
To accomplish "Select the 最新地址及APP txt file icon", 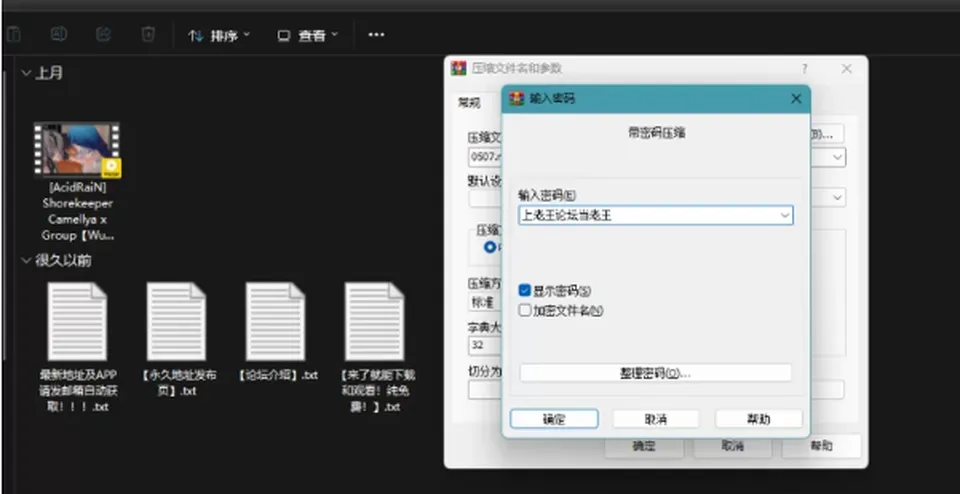I will click(x=77, y=321).
